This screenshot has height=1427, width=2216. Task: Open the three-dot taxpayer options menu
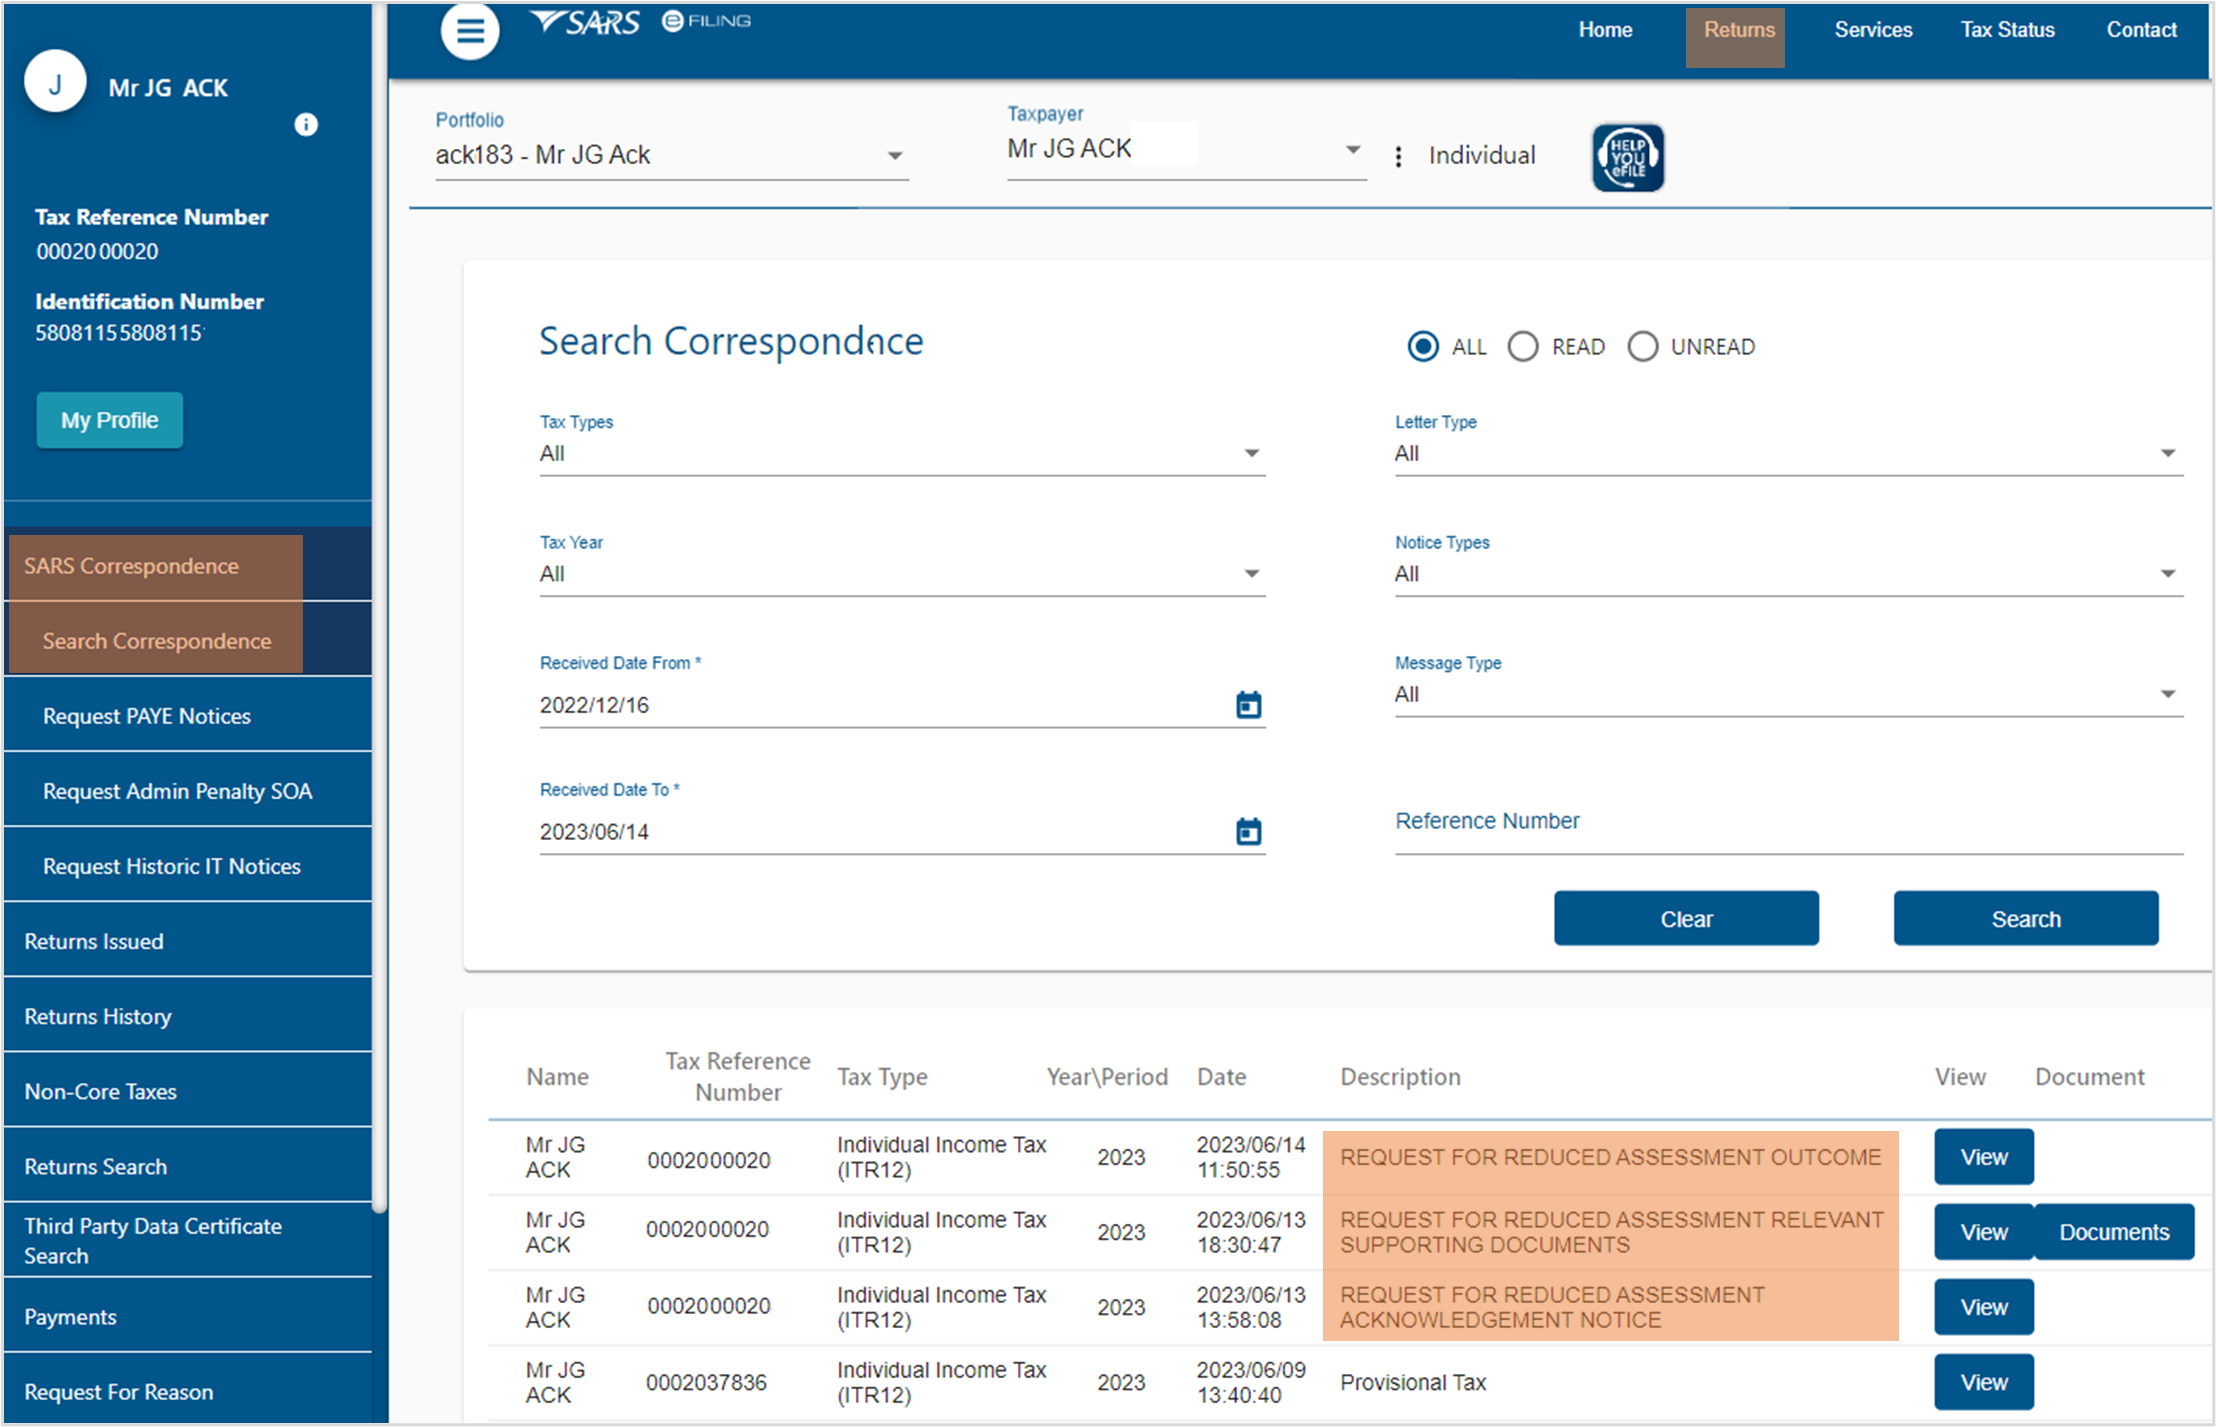click(1398, 156)
